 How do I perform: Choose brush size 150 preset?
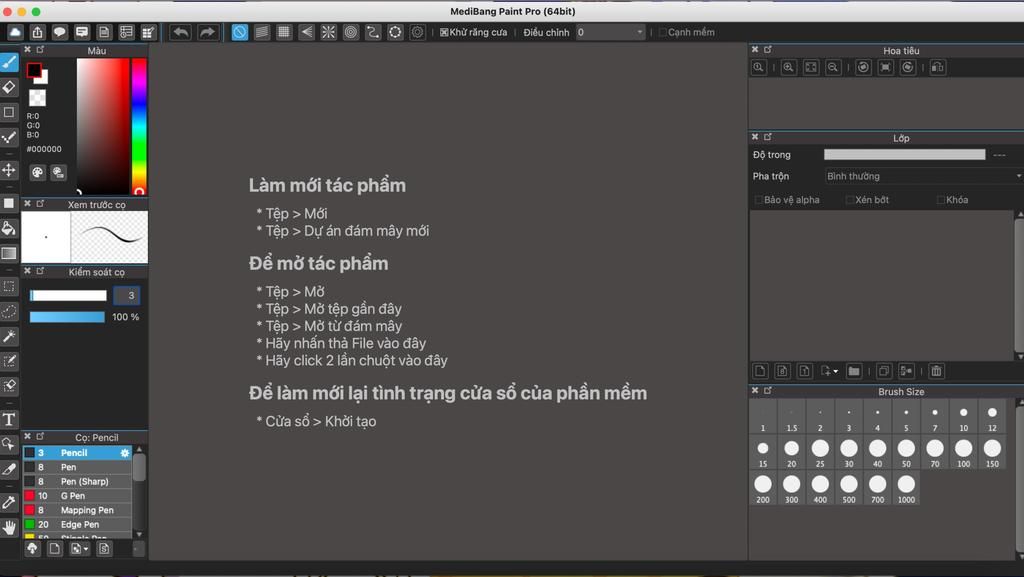992,452
